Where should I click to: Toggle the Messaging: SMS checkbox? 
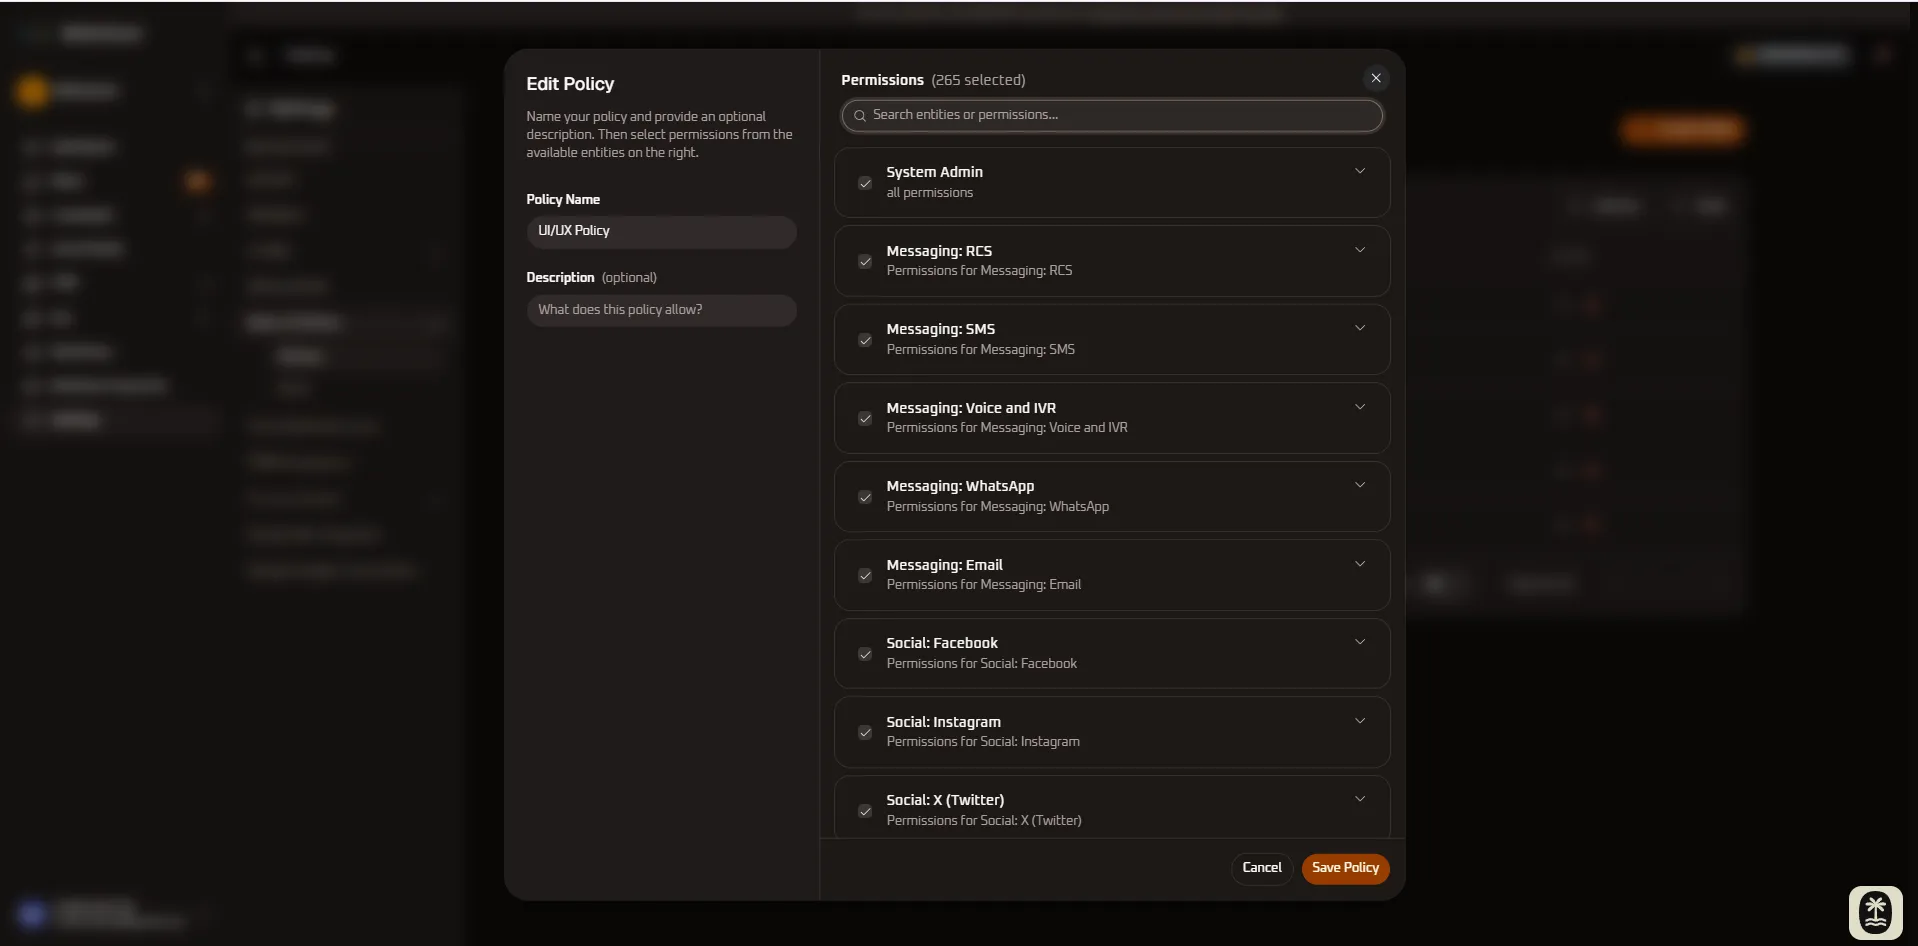(x=865, y=340)
